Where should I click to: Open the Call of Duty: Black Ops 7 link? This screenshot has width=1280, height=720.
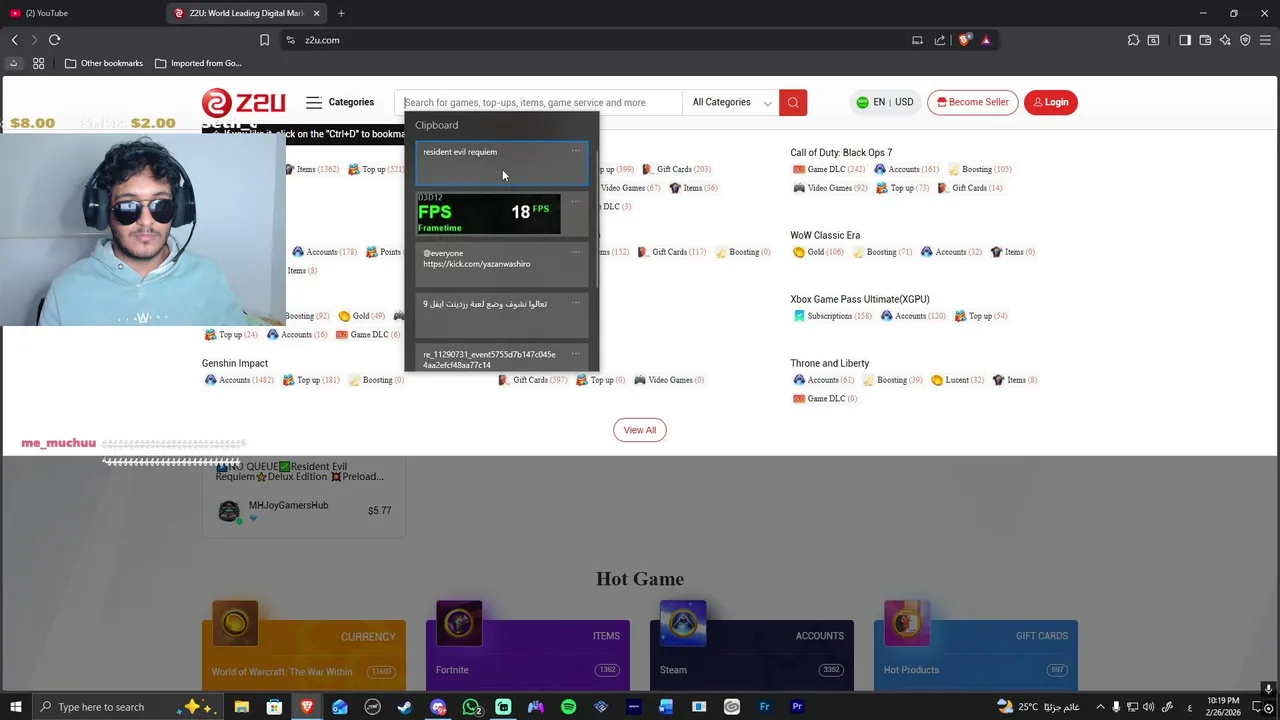tap(841, 153)
